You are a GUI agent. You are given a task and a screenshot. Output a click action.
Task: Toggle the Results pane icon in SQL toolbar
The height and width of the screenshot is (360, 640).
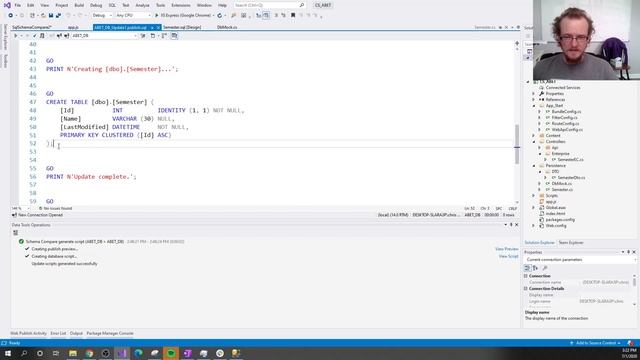click(174, 36)
